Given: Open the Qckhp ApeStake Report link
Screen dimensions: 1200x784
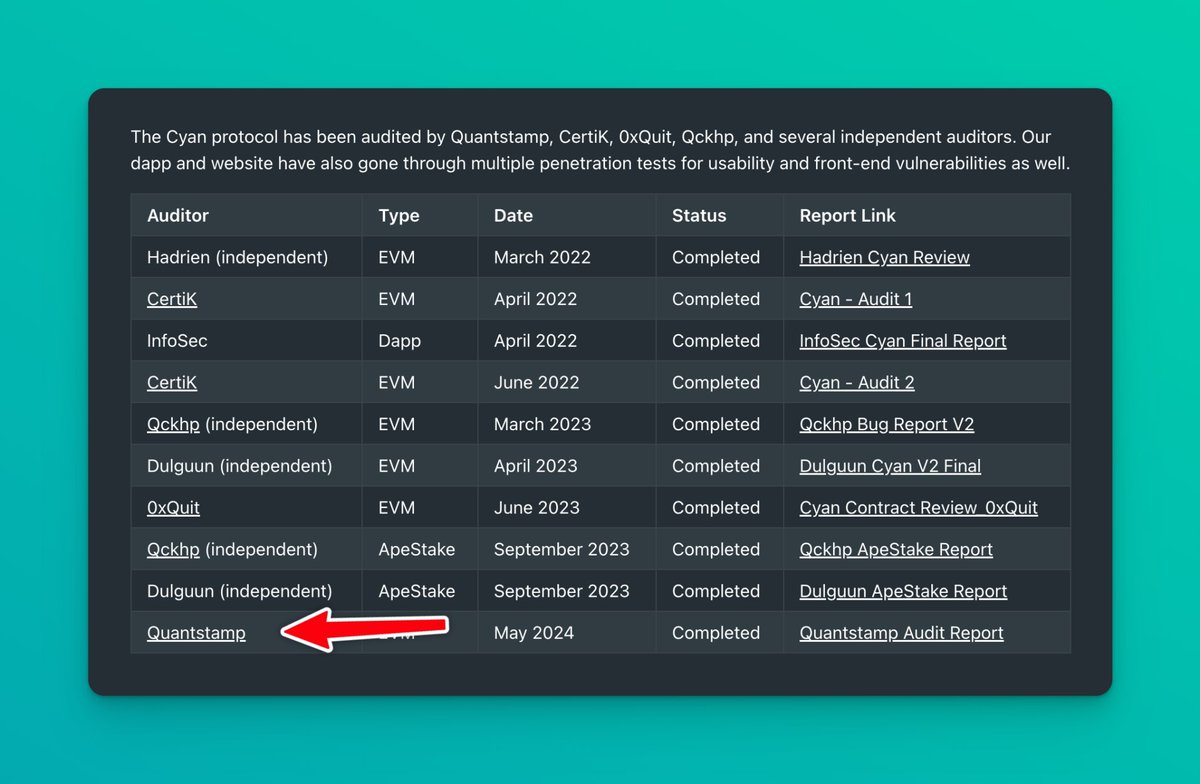Looking at the screenshot, I should click(896, 550).
